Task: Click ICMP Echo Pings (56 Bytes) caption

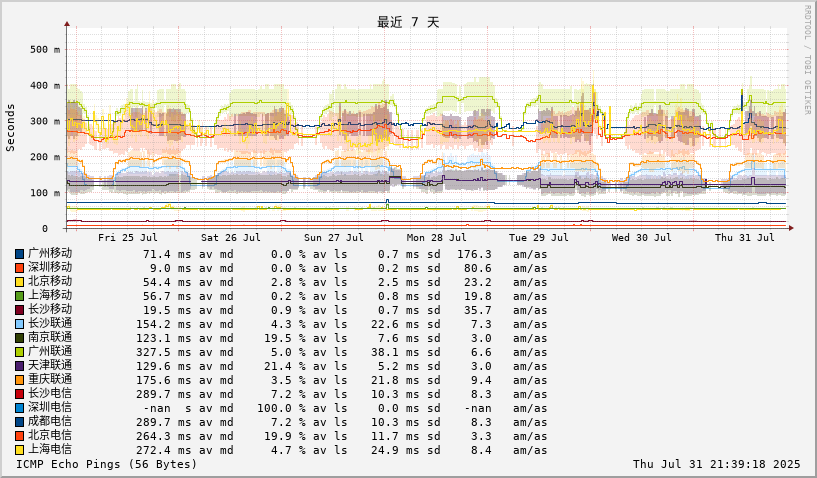Action: coord(107,464)
